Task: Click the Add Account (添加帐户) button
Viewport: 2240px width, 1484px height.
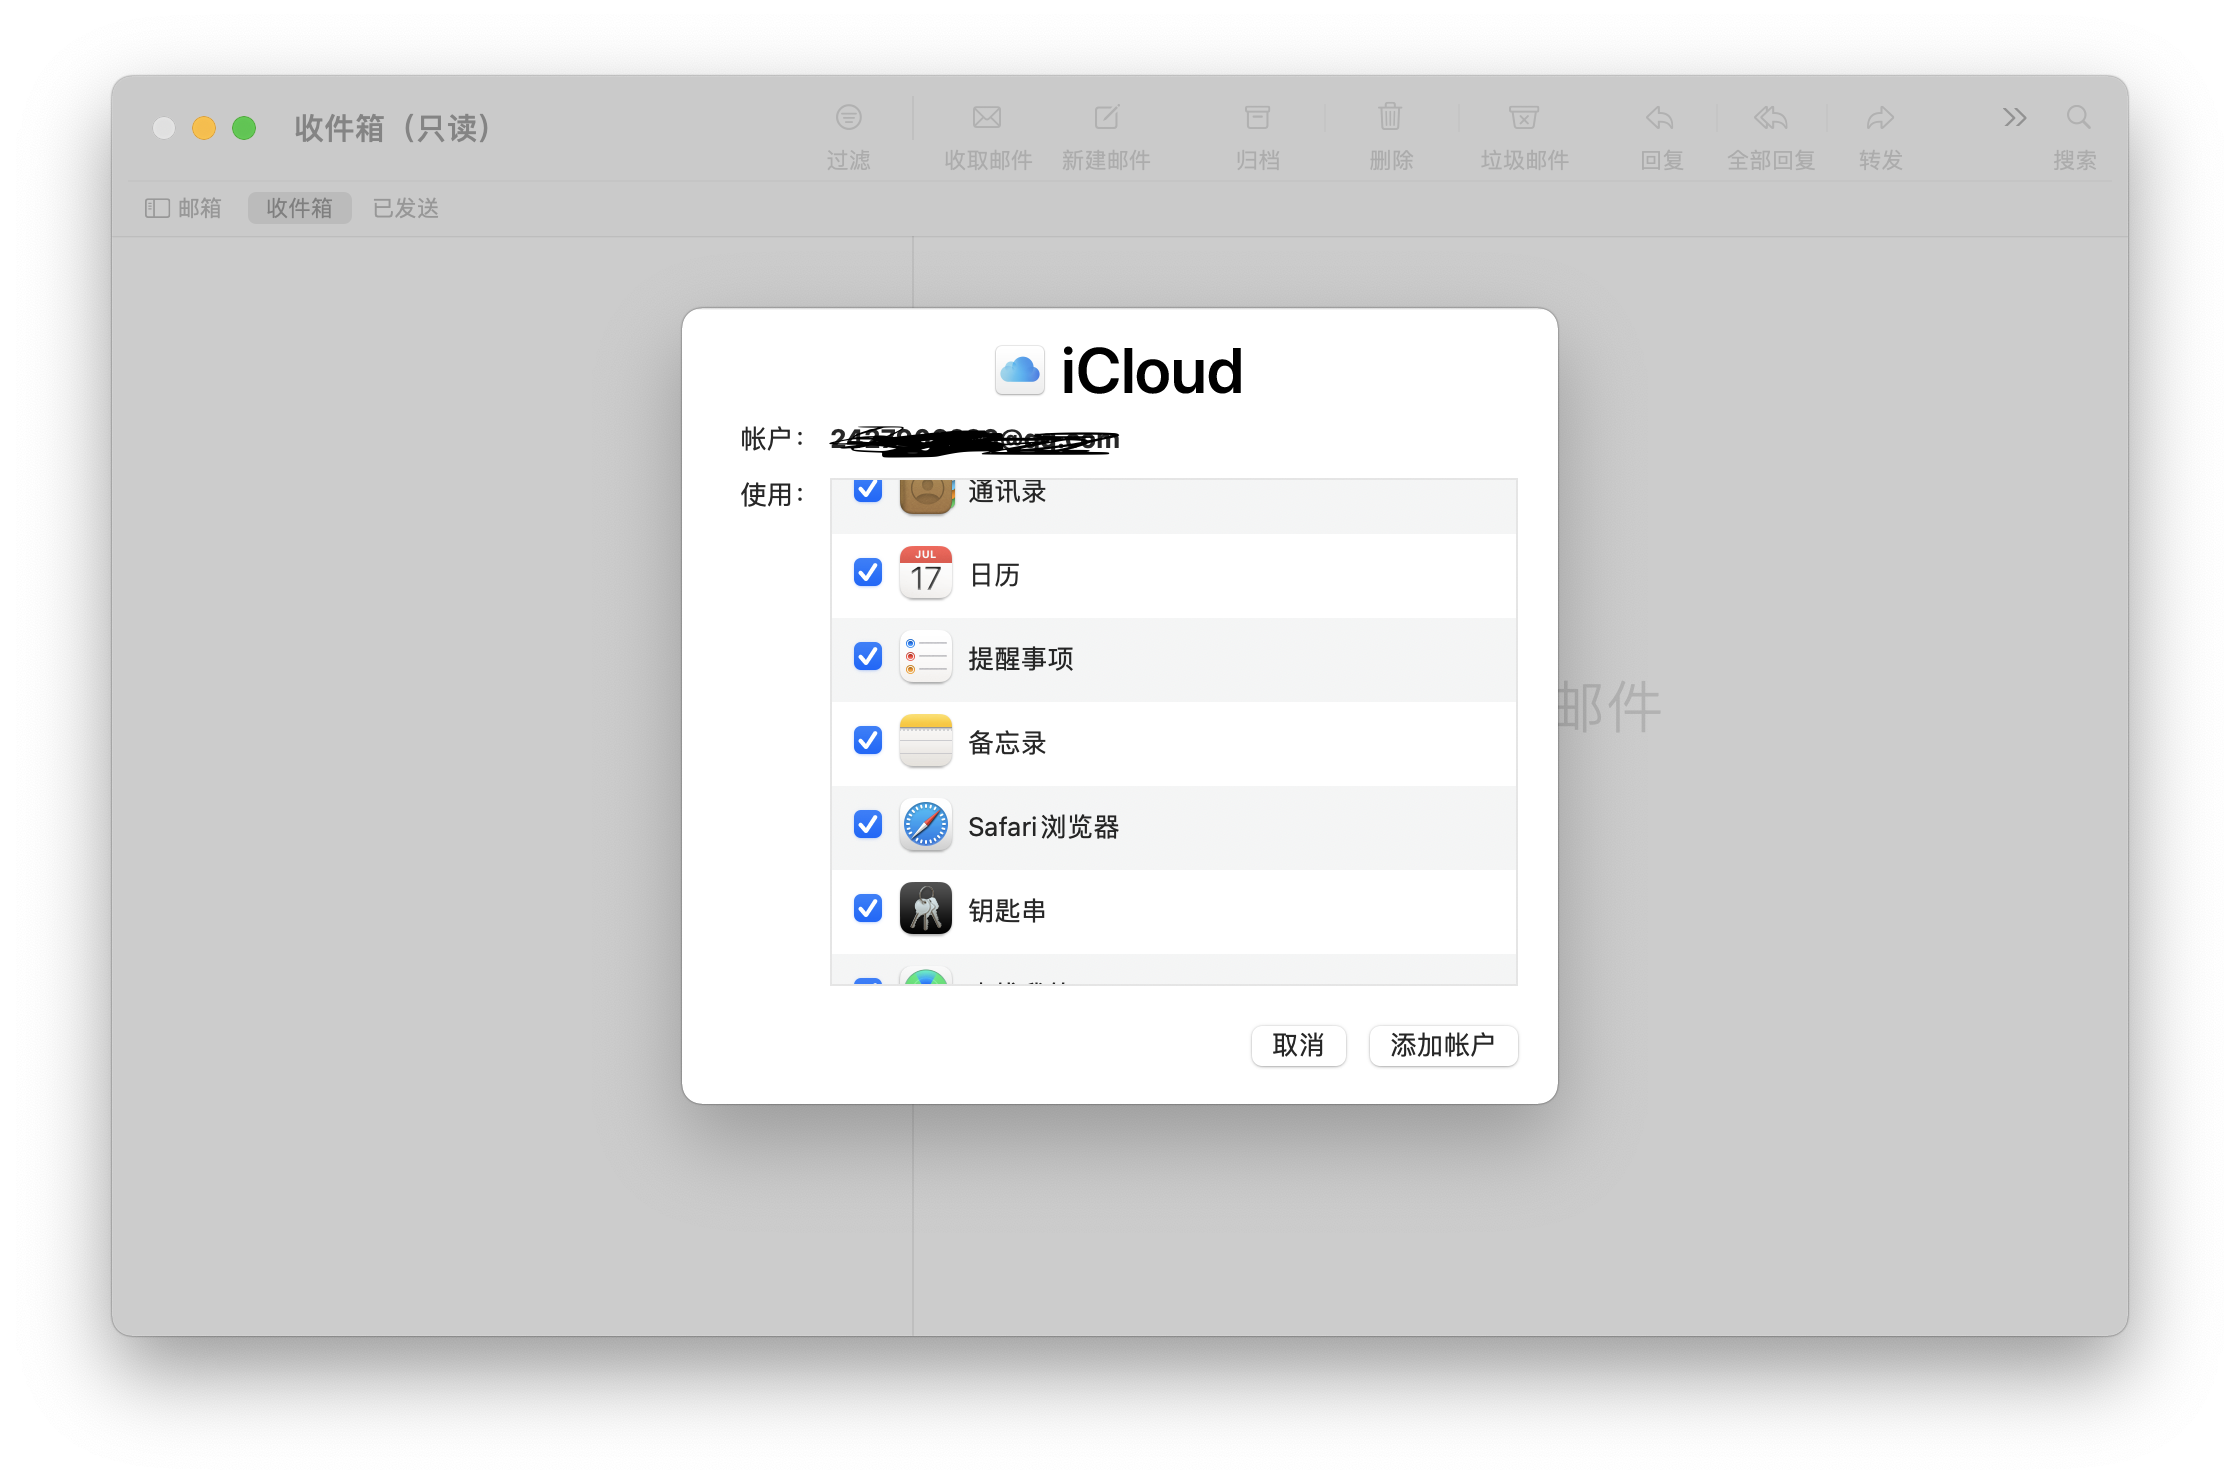Action: point(1442,1045)
